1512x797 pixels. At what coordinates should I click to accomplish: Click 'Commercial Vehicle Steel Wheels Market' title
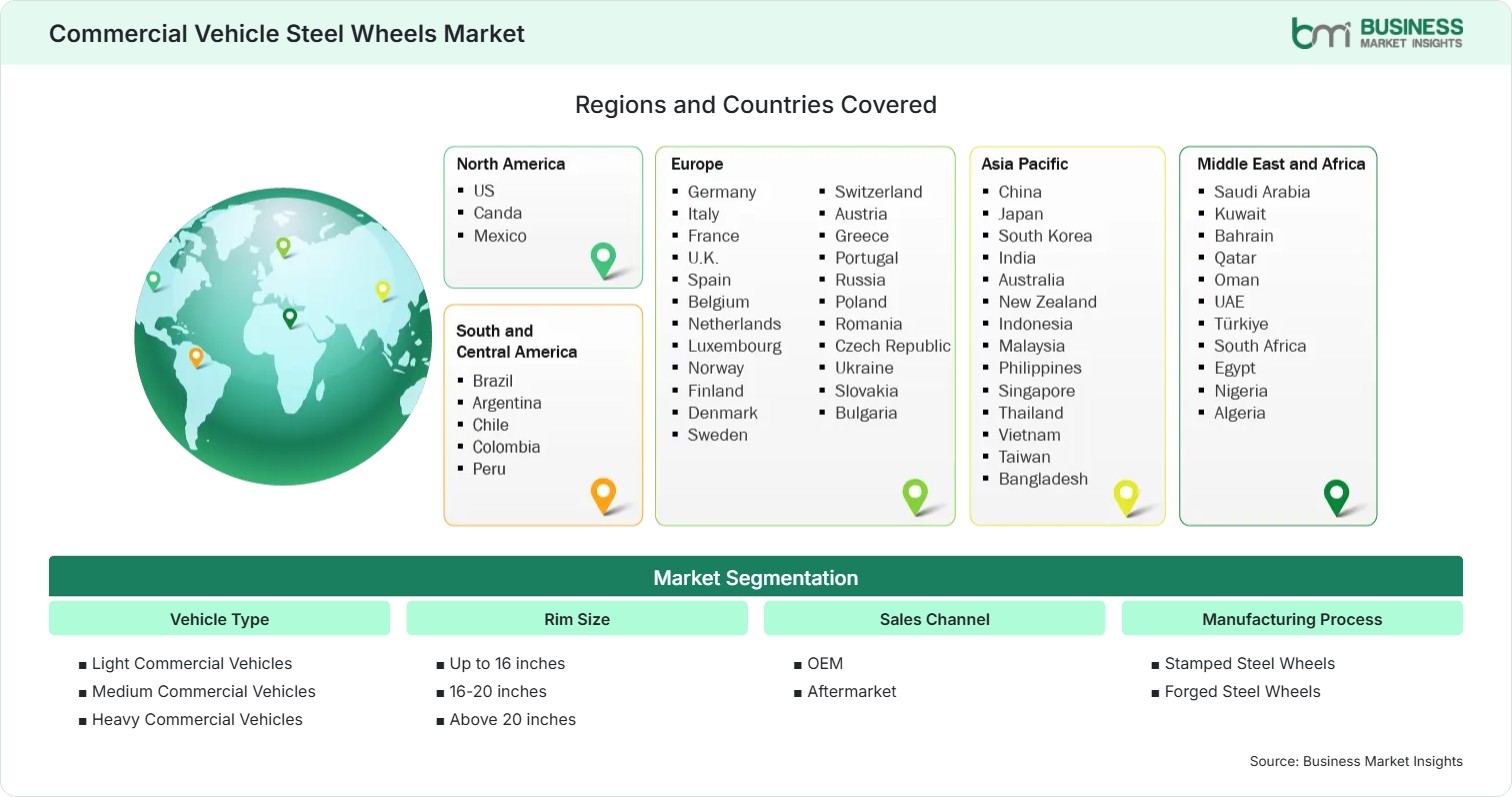(287, 33)
